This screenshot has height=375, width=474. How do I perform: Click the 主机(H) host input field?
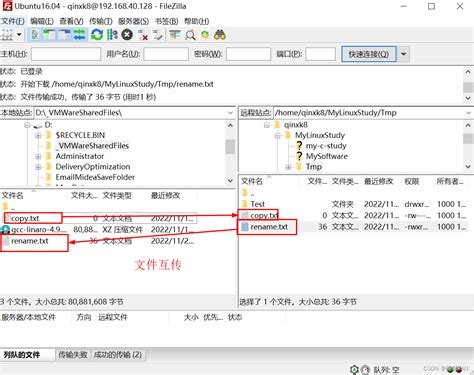pos(66,54)
